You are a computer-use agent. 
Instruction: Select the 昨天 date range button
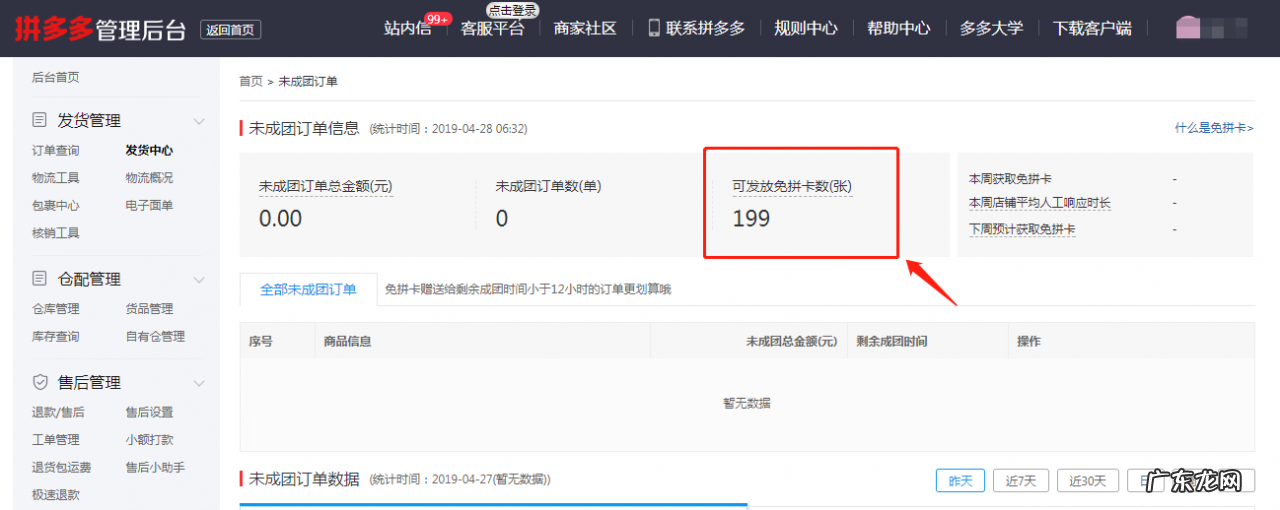pyautogui.click(x=960, y=481)
